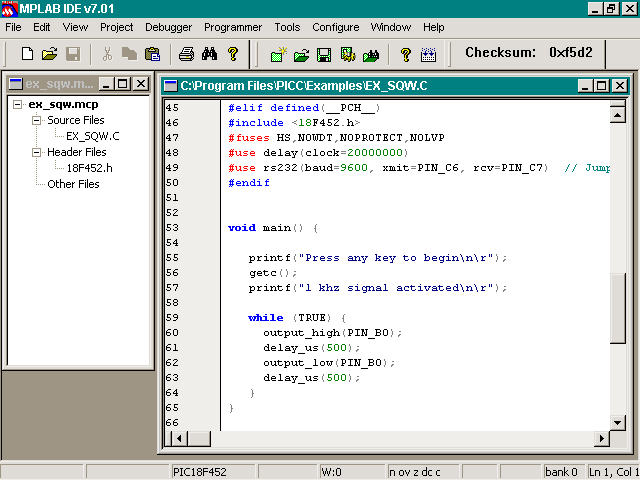
Task: Collapse the ex_sqw.mcp project tree node
Action: coord(17,104)
